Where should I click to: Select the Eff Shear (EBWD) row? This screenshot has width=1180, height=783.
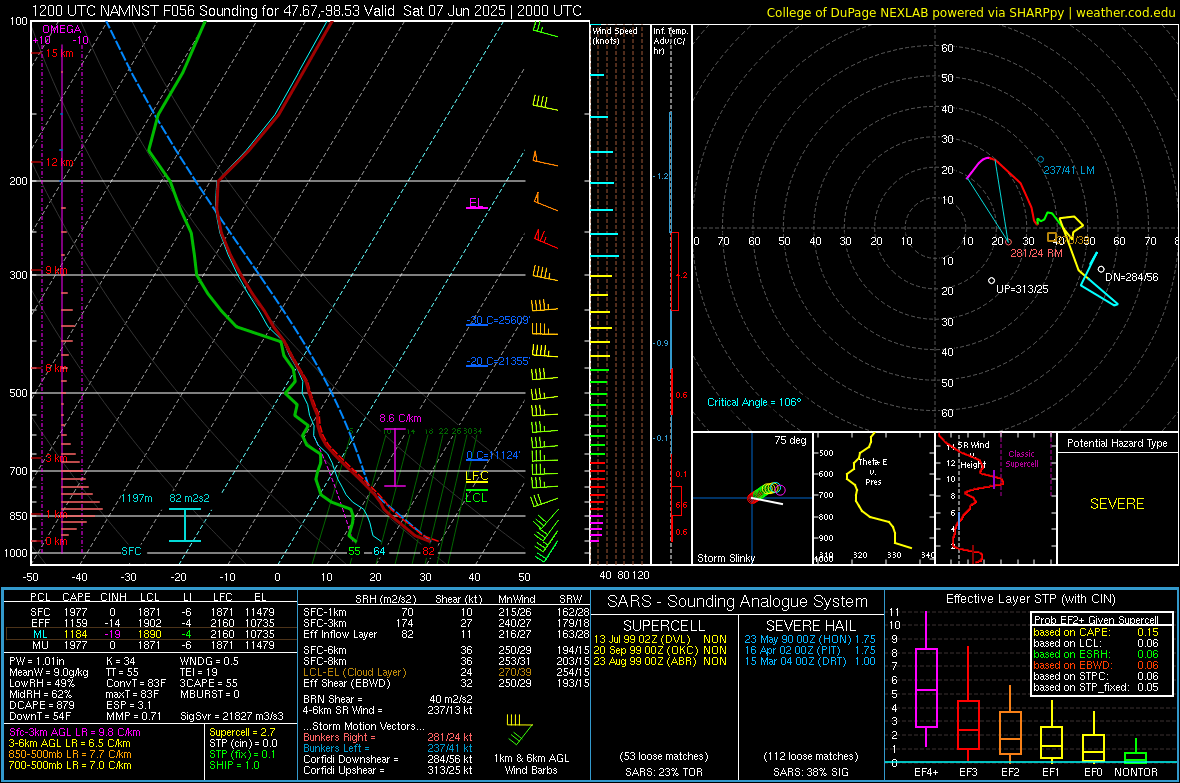pyautogui.click(x=446, y=683)
